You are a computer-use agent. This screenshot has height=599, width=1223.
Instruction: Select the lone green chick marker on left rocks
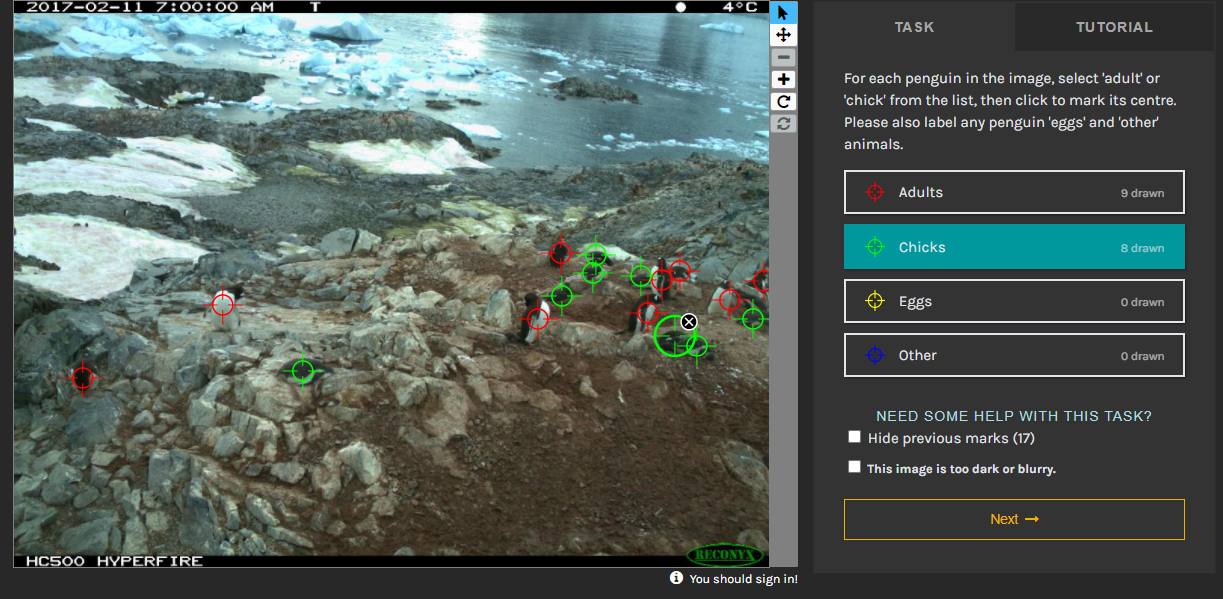(303, 372)
